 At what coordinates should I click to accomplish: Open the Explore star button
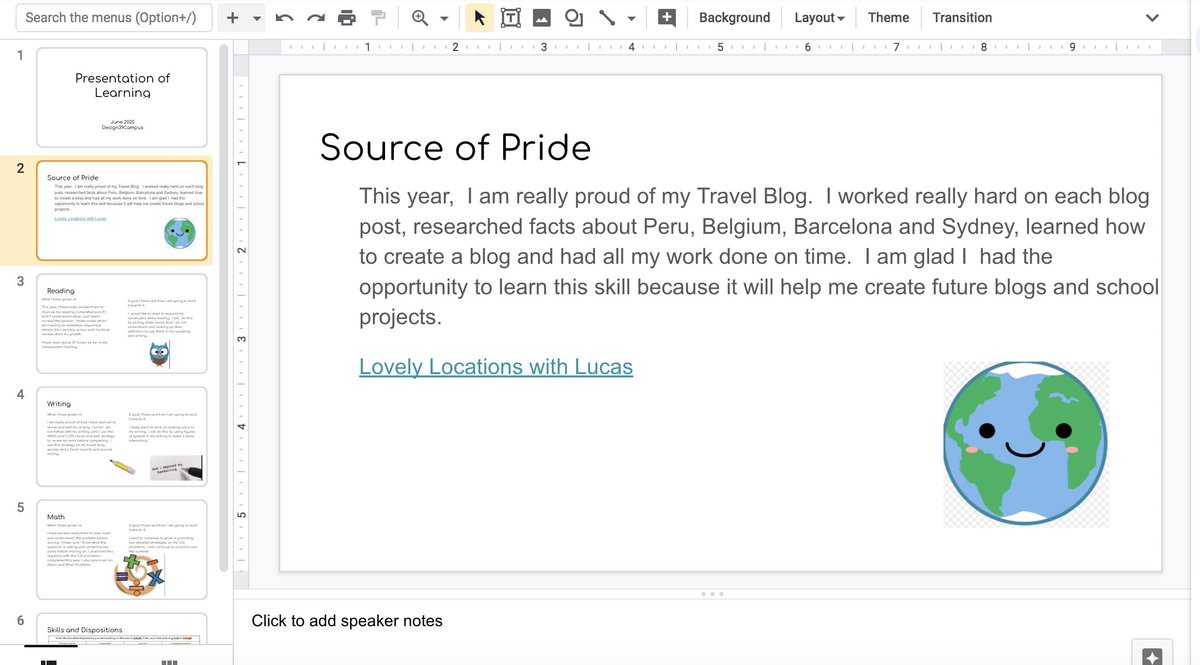pos(1152,657)
